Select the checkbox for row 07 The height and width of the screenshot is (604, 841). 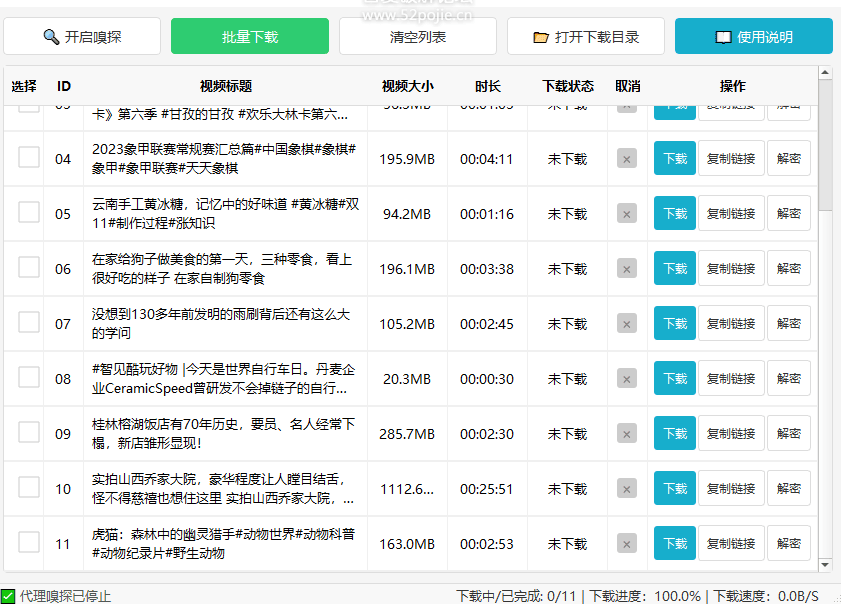pos(29,323)
